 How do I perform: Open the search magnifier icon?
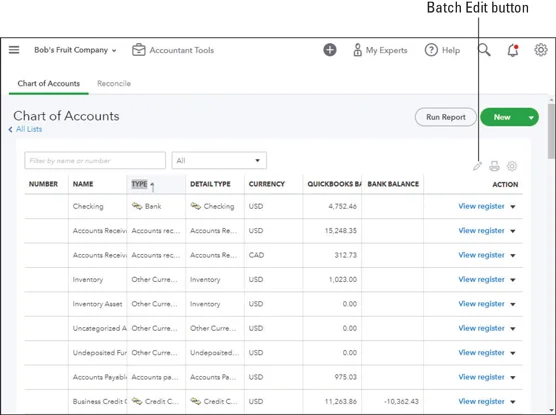click(x=484, y=50)
